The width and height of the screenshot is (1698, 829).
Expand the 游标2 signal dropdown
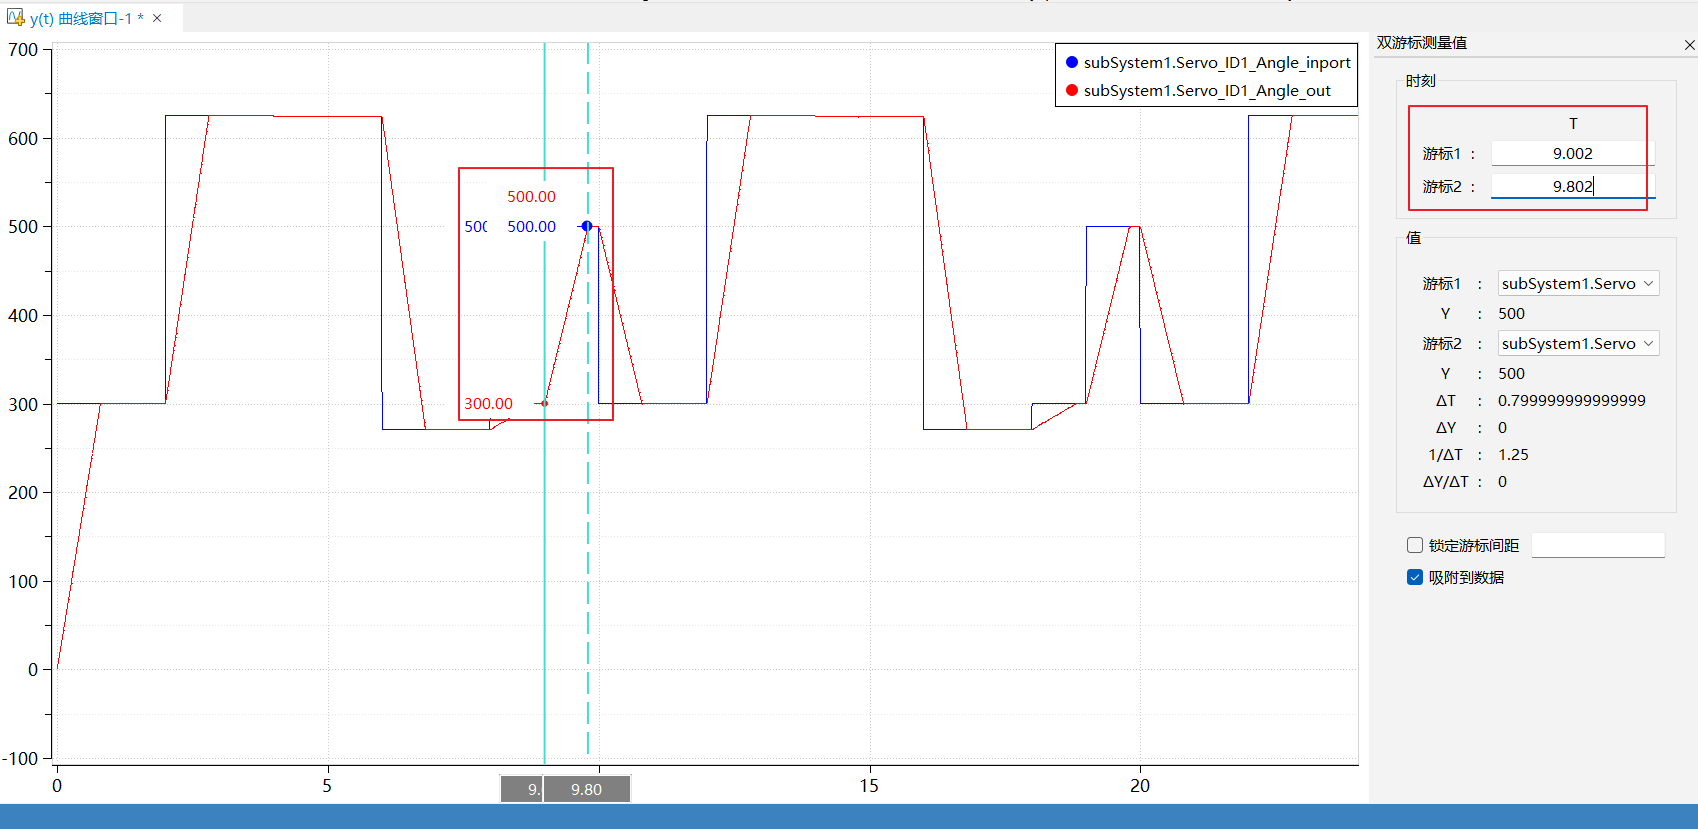click(x=1577, y=343)
